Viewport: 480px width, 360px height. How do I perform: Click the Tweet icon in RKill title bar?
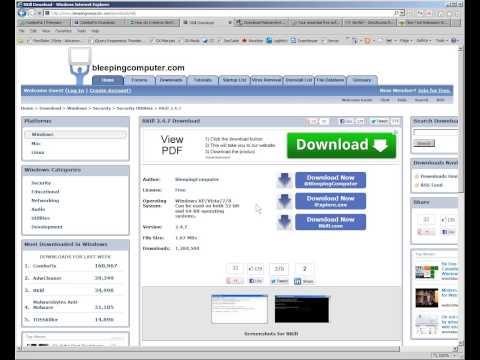tap(379, 121)
